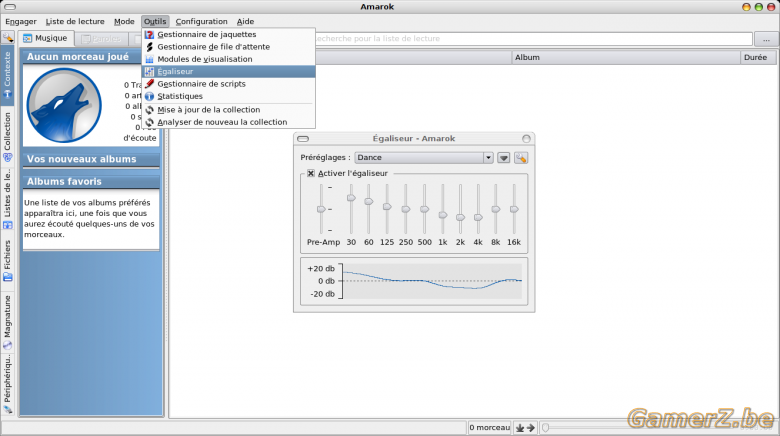
Task: Click Mise à jour de la collection
Action: click(x=228, y=110)
